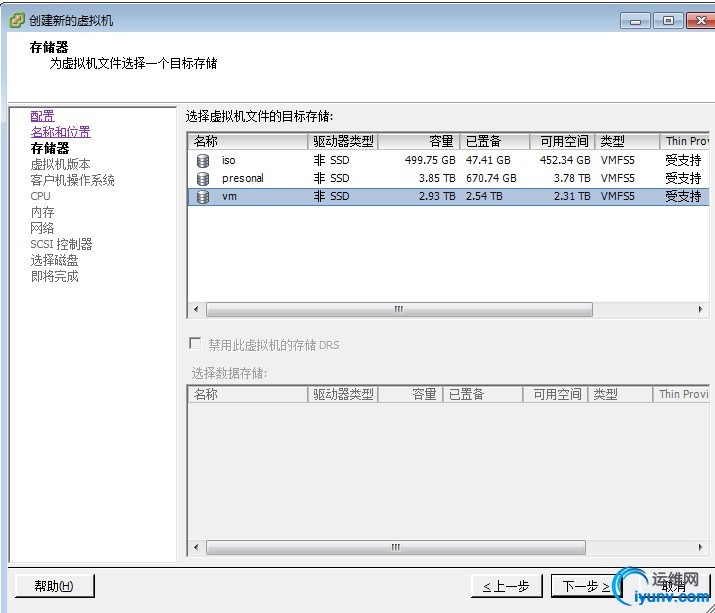This screenshot has height=613, width=715.
Task: Open the 配置 step link
Action: 42,116
